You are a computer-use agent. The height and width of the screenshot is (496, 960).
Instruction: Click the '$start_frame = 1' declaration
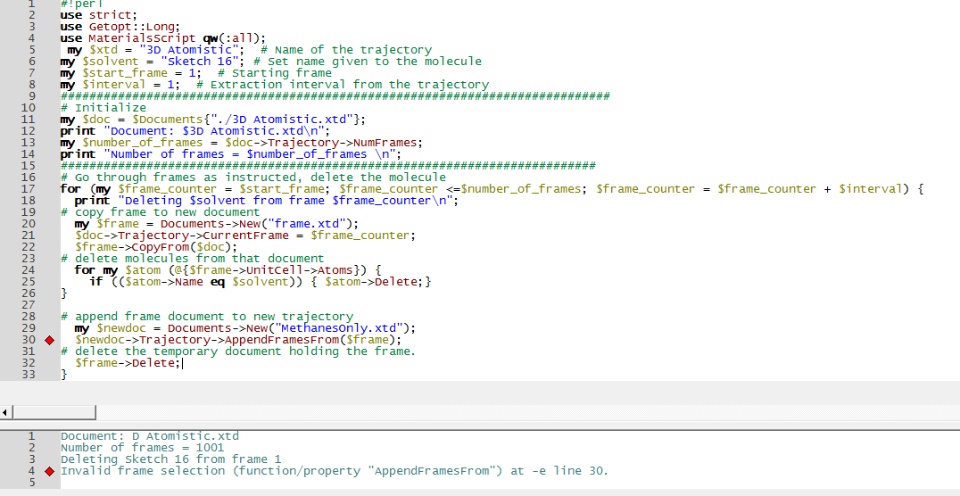[x=130, y=73]
